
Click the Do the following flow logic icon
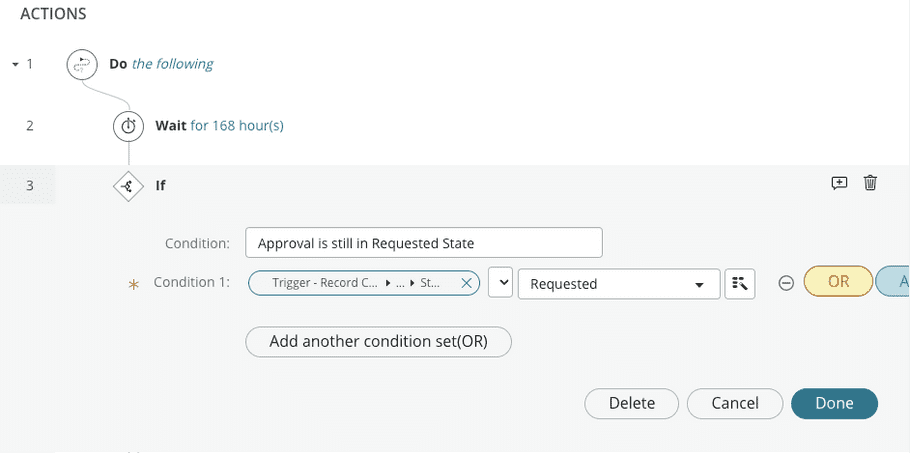[81, 64]
